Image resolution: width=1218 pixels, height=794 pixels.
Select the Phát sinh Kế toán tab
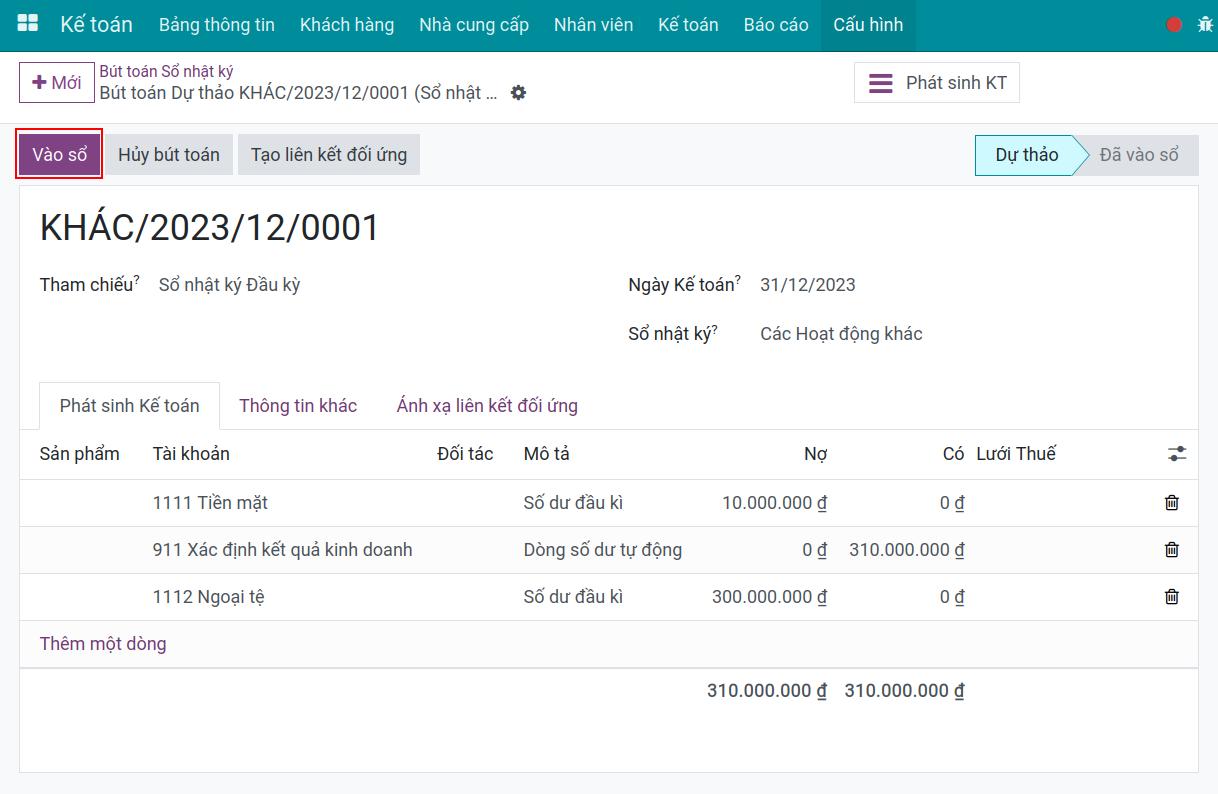(x=130, y=406)
